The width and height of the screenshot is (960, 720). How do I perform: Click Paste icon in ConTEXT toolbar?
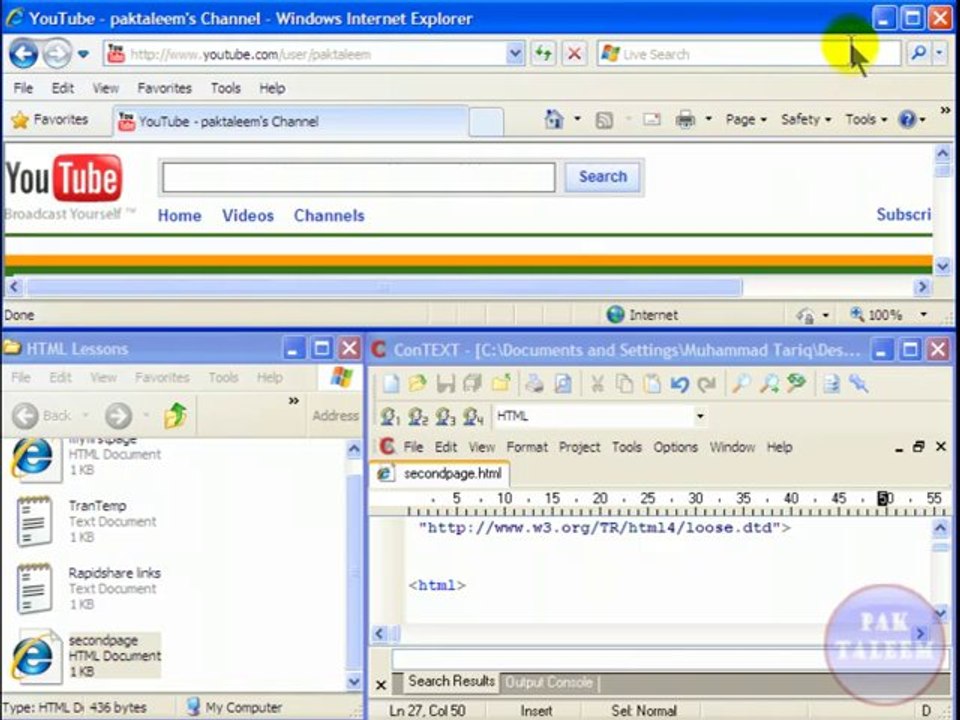pos(652,383)
